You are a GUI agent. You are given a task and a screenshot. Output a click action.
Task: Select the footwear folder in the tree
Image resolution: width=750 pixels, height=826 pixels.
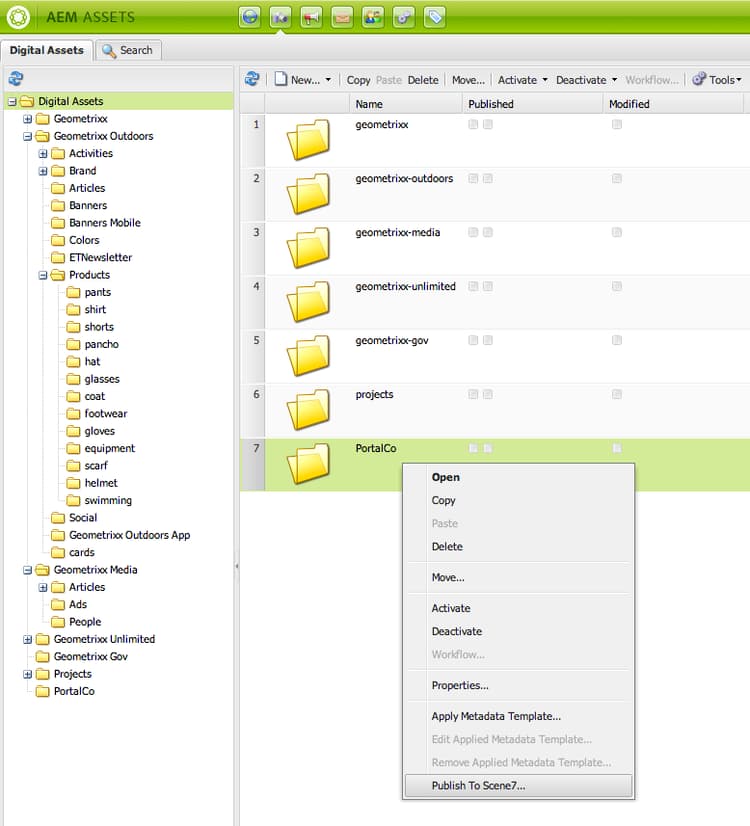(x=105, y=414)
